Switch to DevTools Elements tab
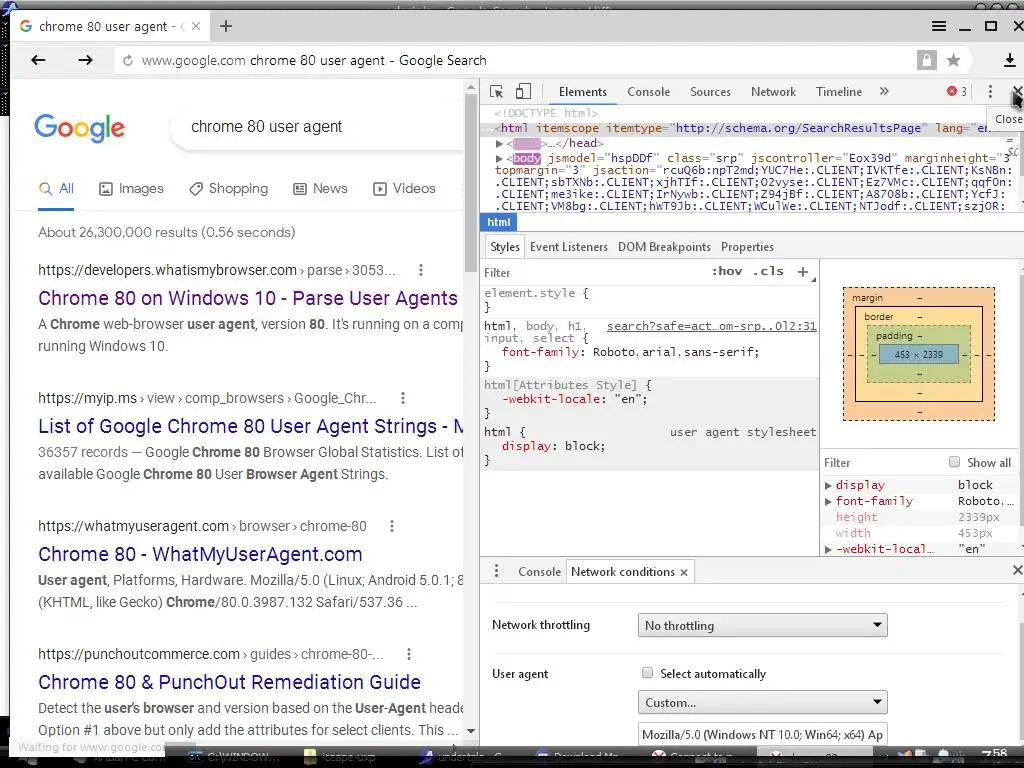Viewport: 1024px width, 768px height. click(583, 91)
